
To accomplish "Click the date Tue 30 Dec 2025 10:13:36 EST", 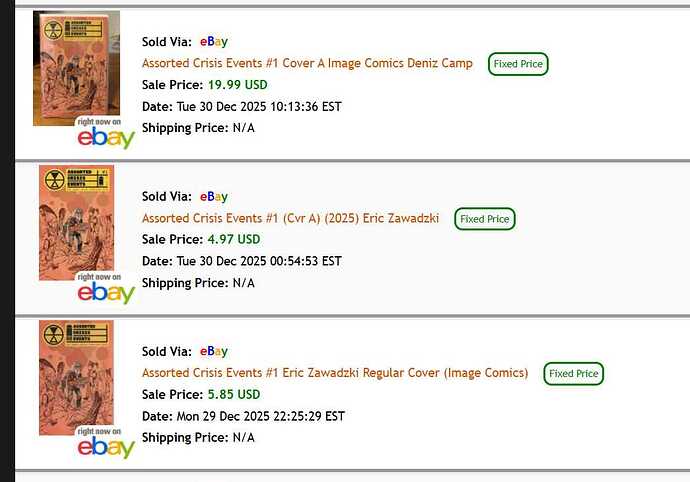I will (x=259, y=107).
